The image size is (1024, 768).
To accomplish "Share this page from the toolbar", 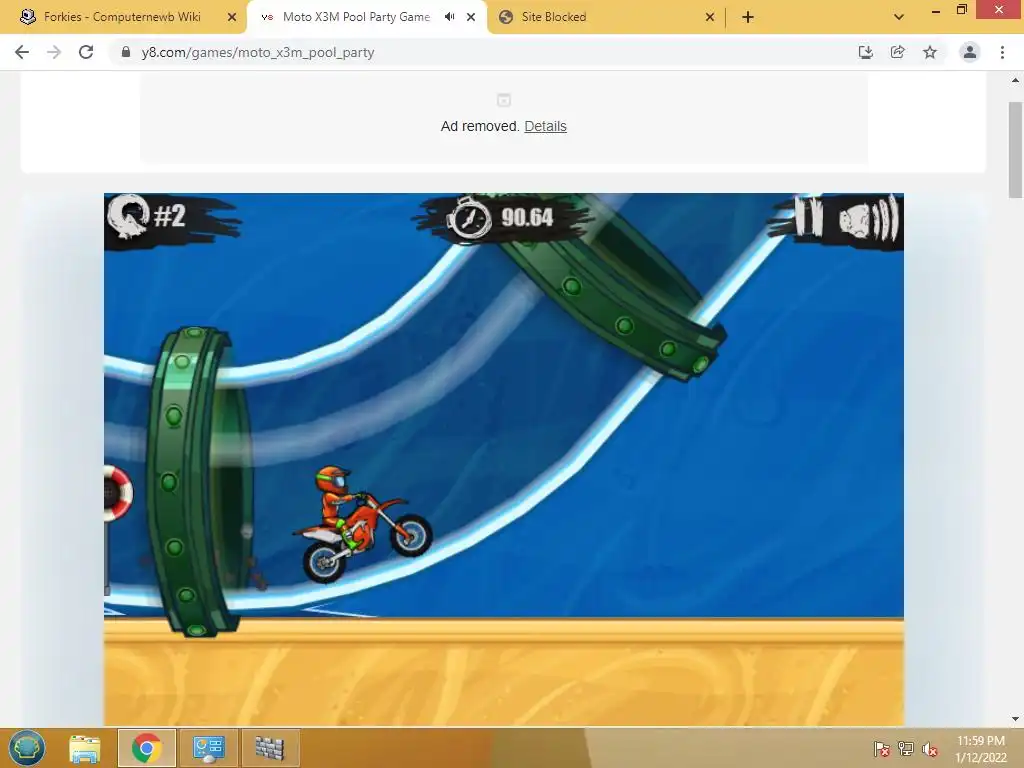I will pos(897,52).
